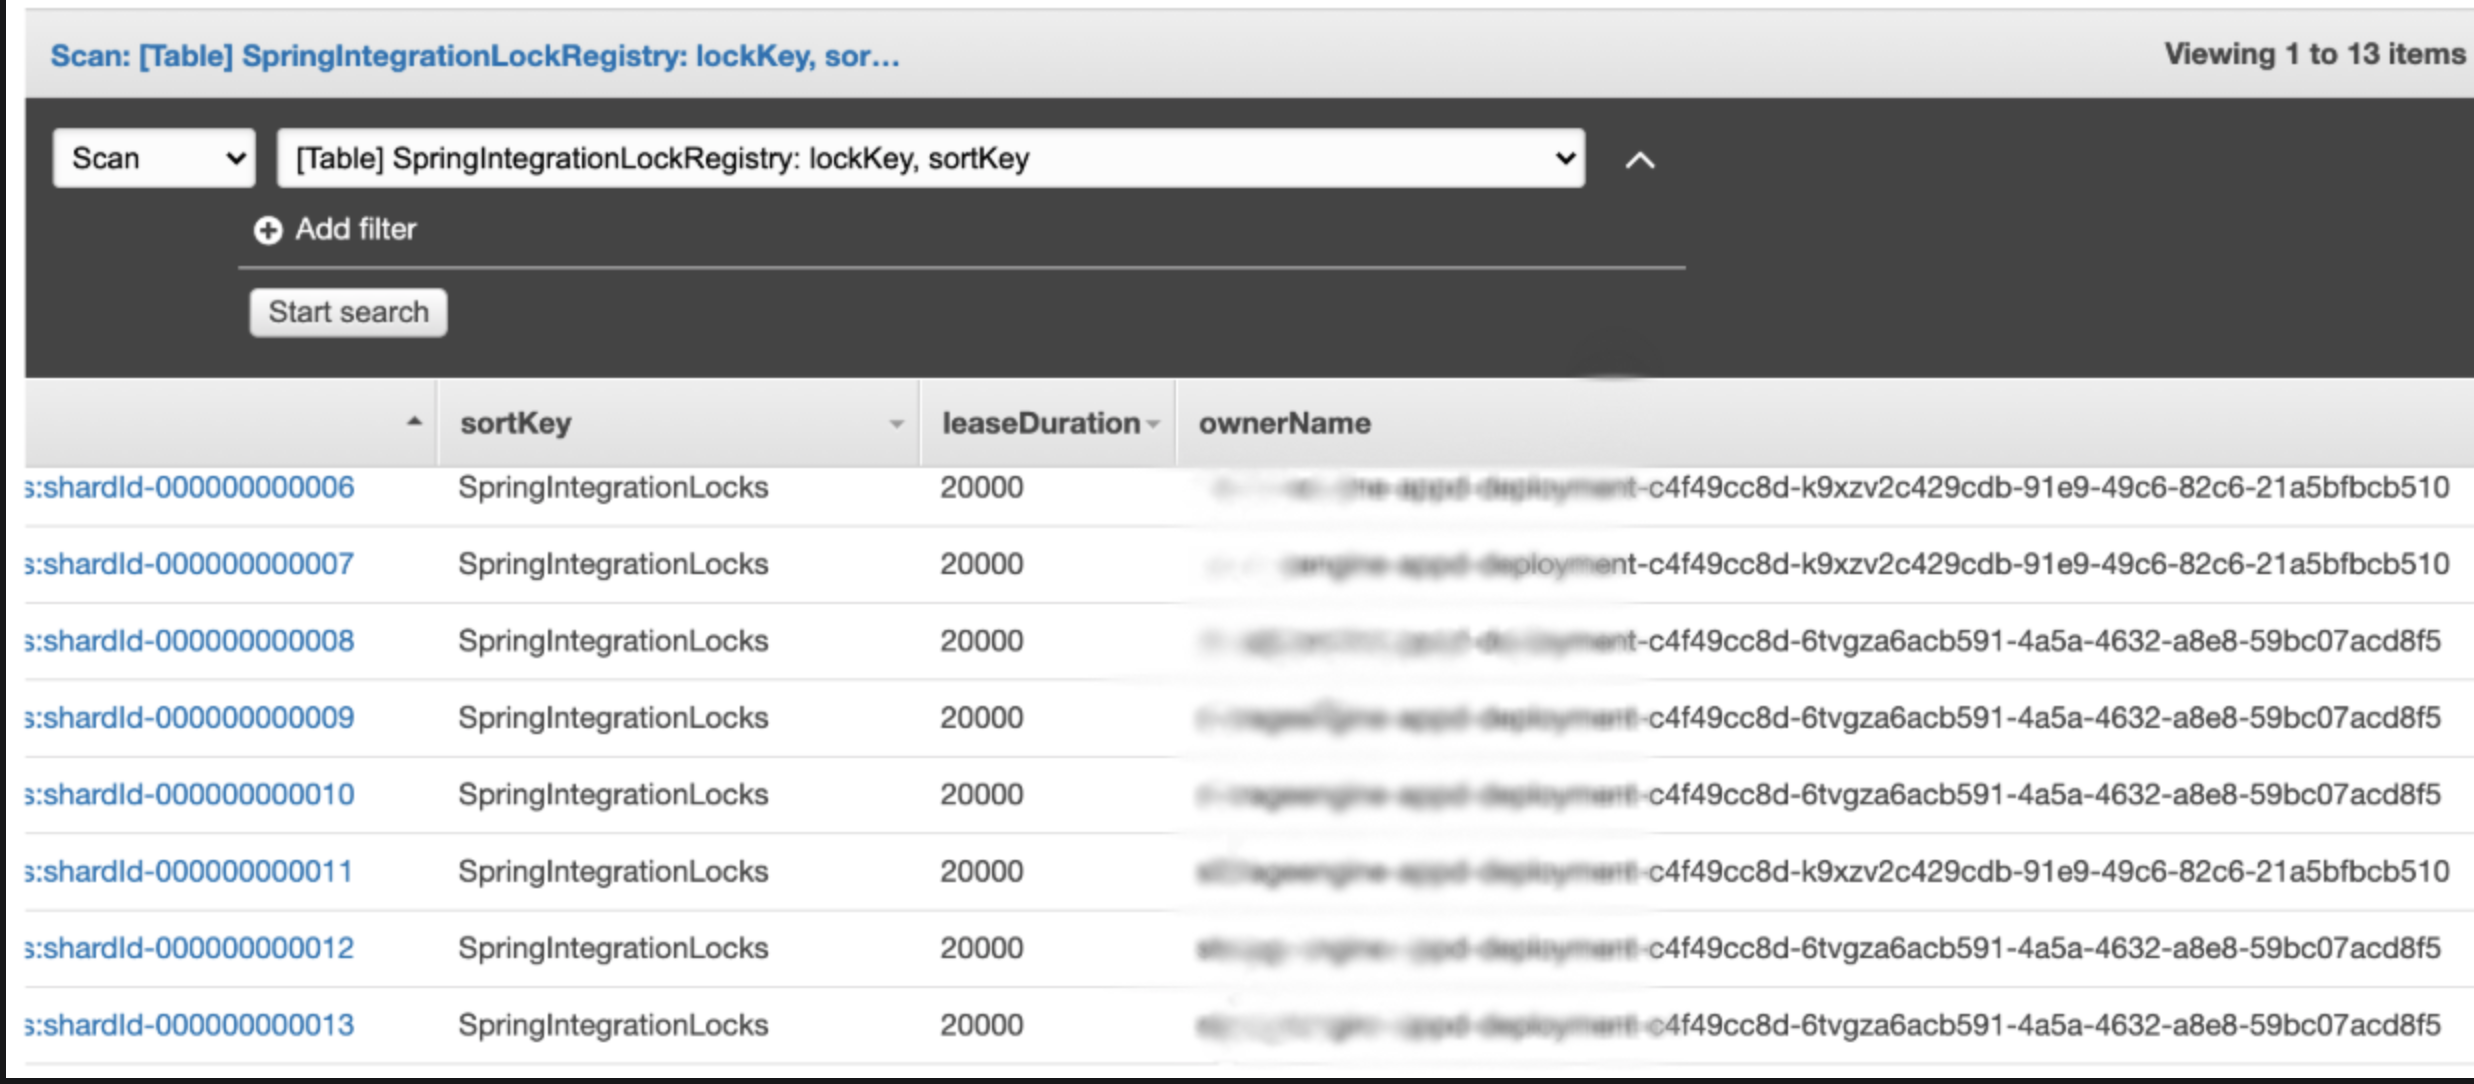Viewport: 2474px width, 1084px height.
Task: Click the sort arrow beside the leaseDuration header
Action: [1154, 424]
